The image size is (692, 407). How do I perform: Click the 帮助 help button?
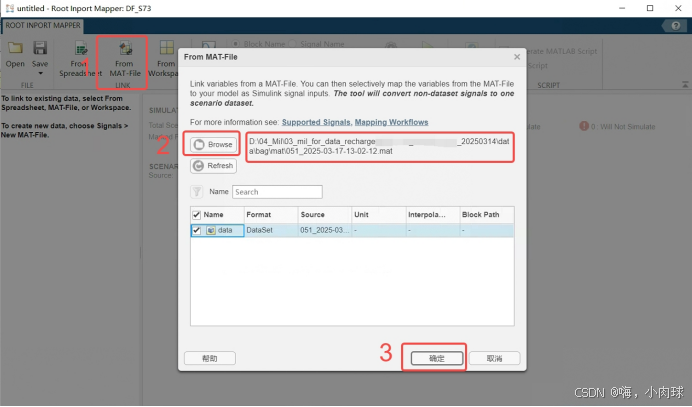click(210, 358)
